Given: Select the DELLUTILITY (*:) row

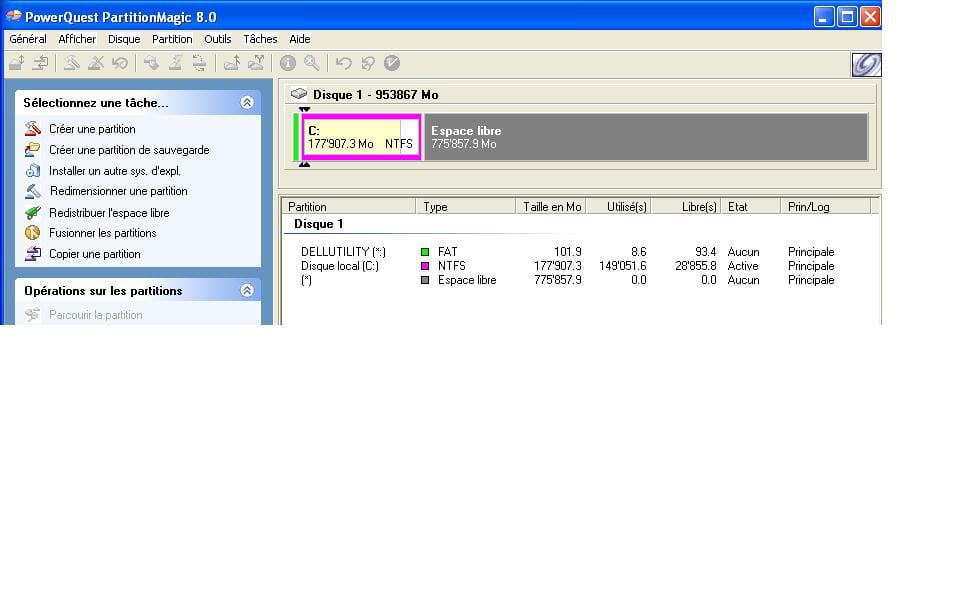Looking at the screenshot, I should click(568, 252).
